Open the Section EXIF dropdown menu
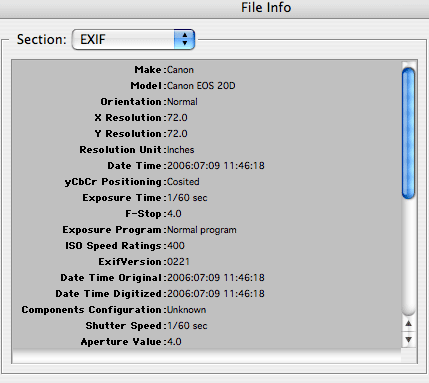This screenshot has height=383, width=429. click(x=133, y=40)
